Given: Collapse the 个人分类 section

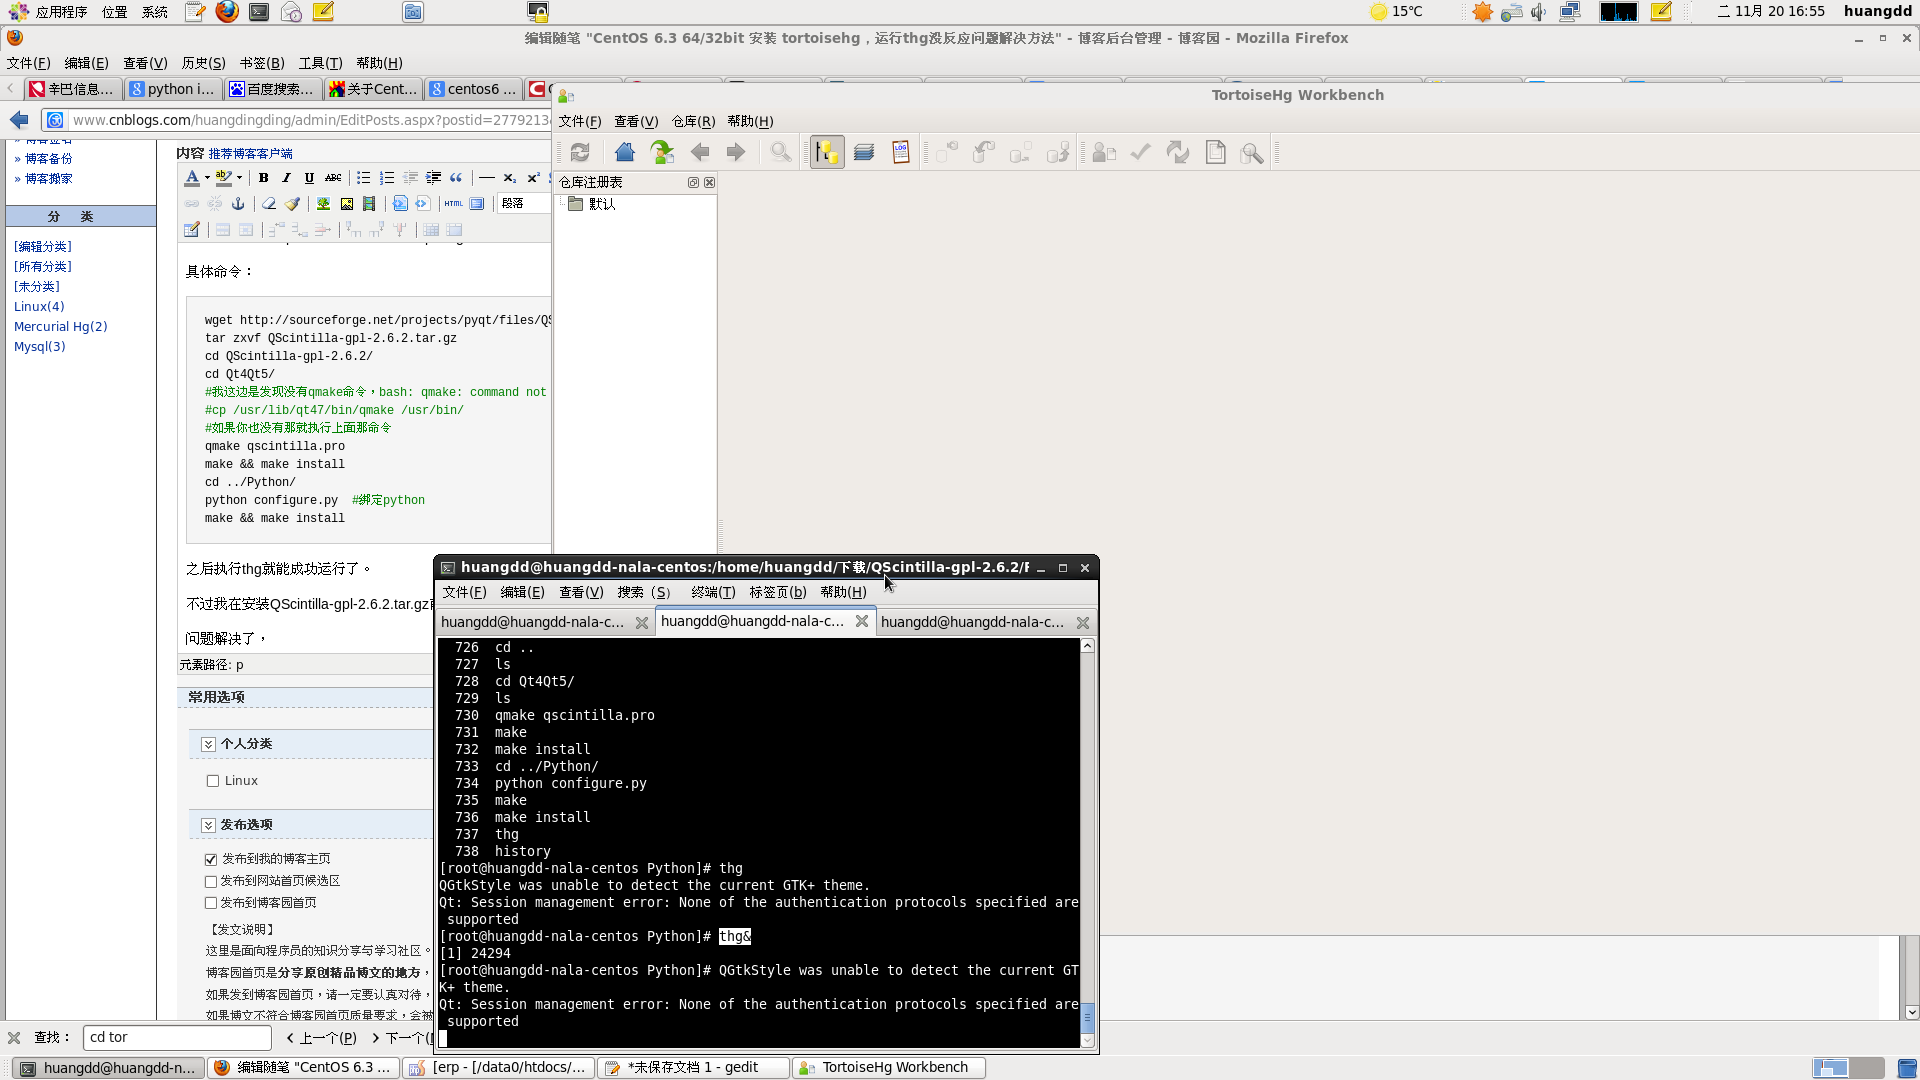Looking at the screenshot, I should point(208,744).
